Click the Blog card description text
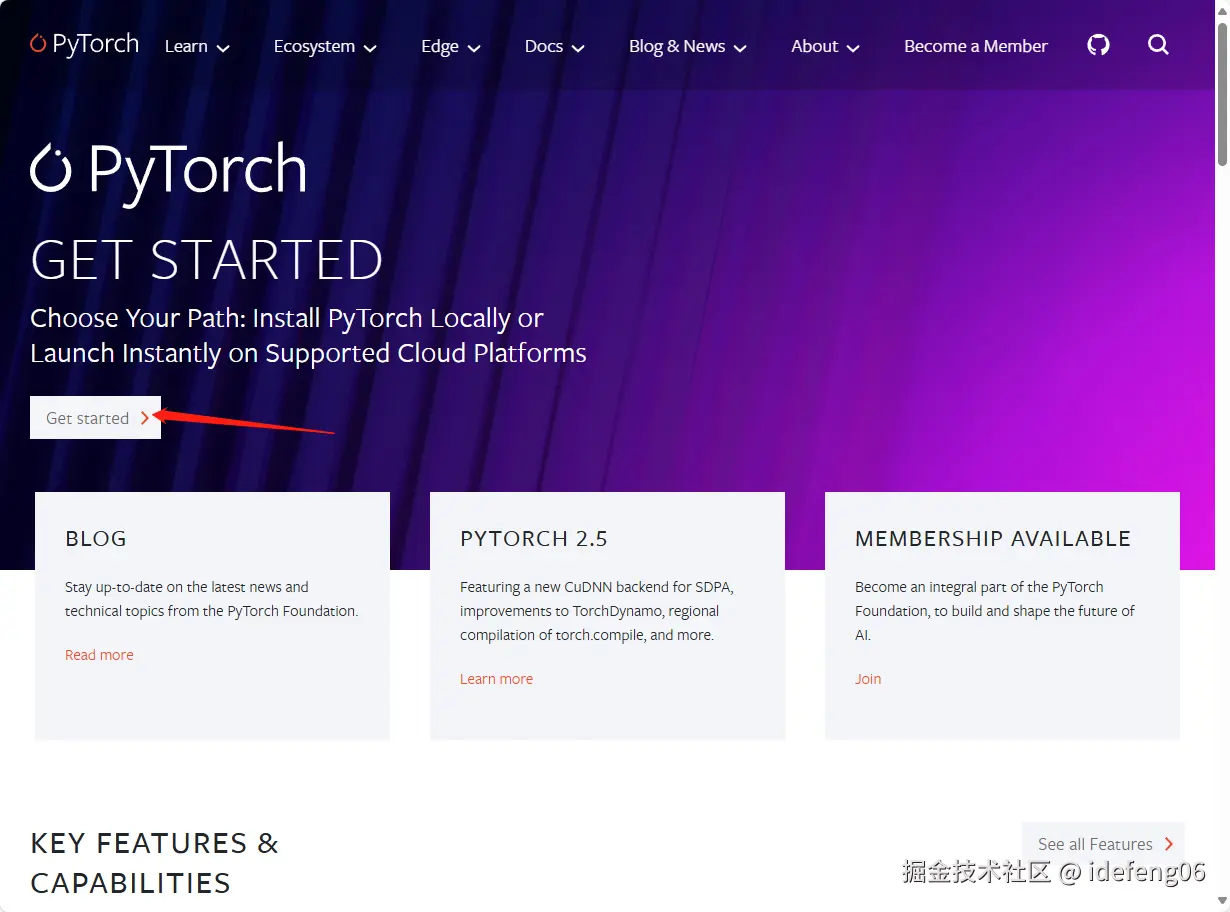 coord(211,599)
